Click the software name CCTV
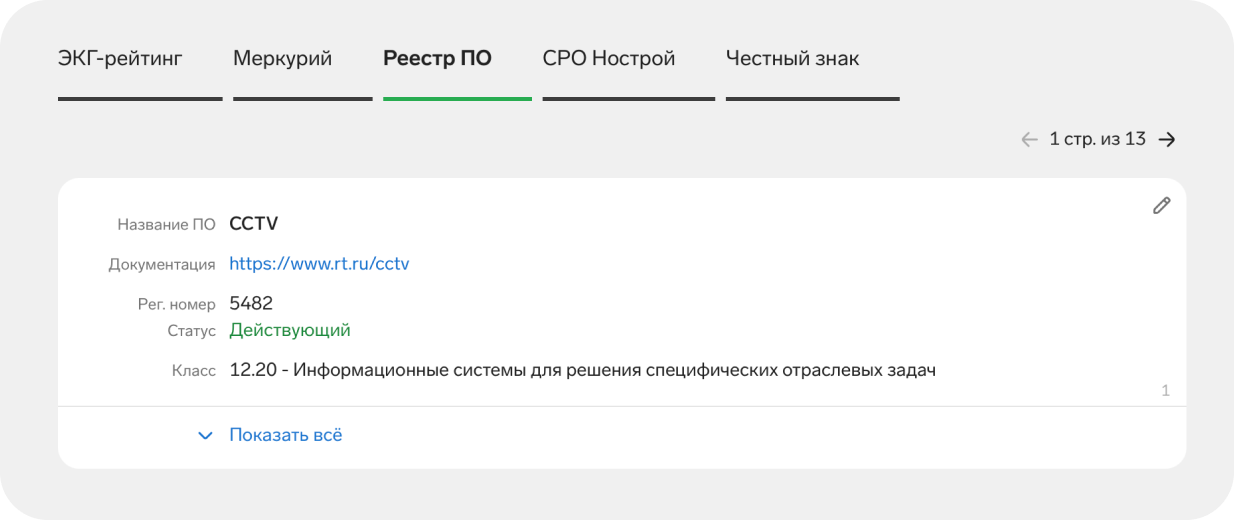The width and height of the screenshot is (1234, 520). tap(254, 224)
